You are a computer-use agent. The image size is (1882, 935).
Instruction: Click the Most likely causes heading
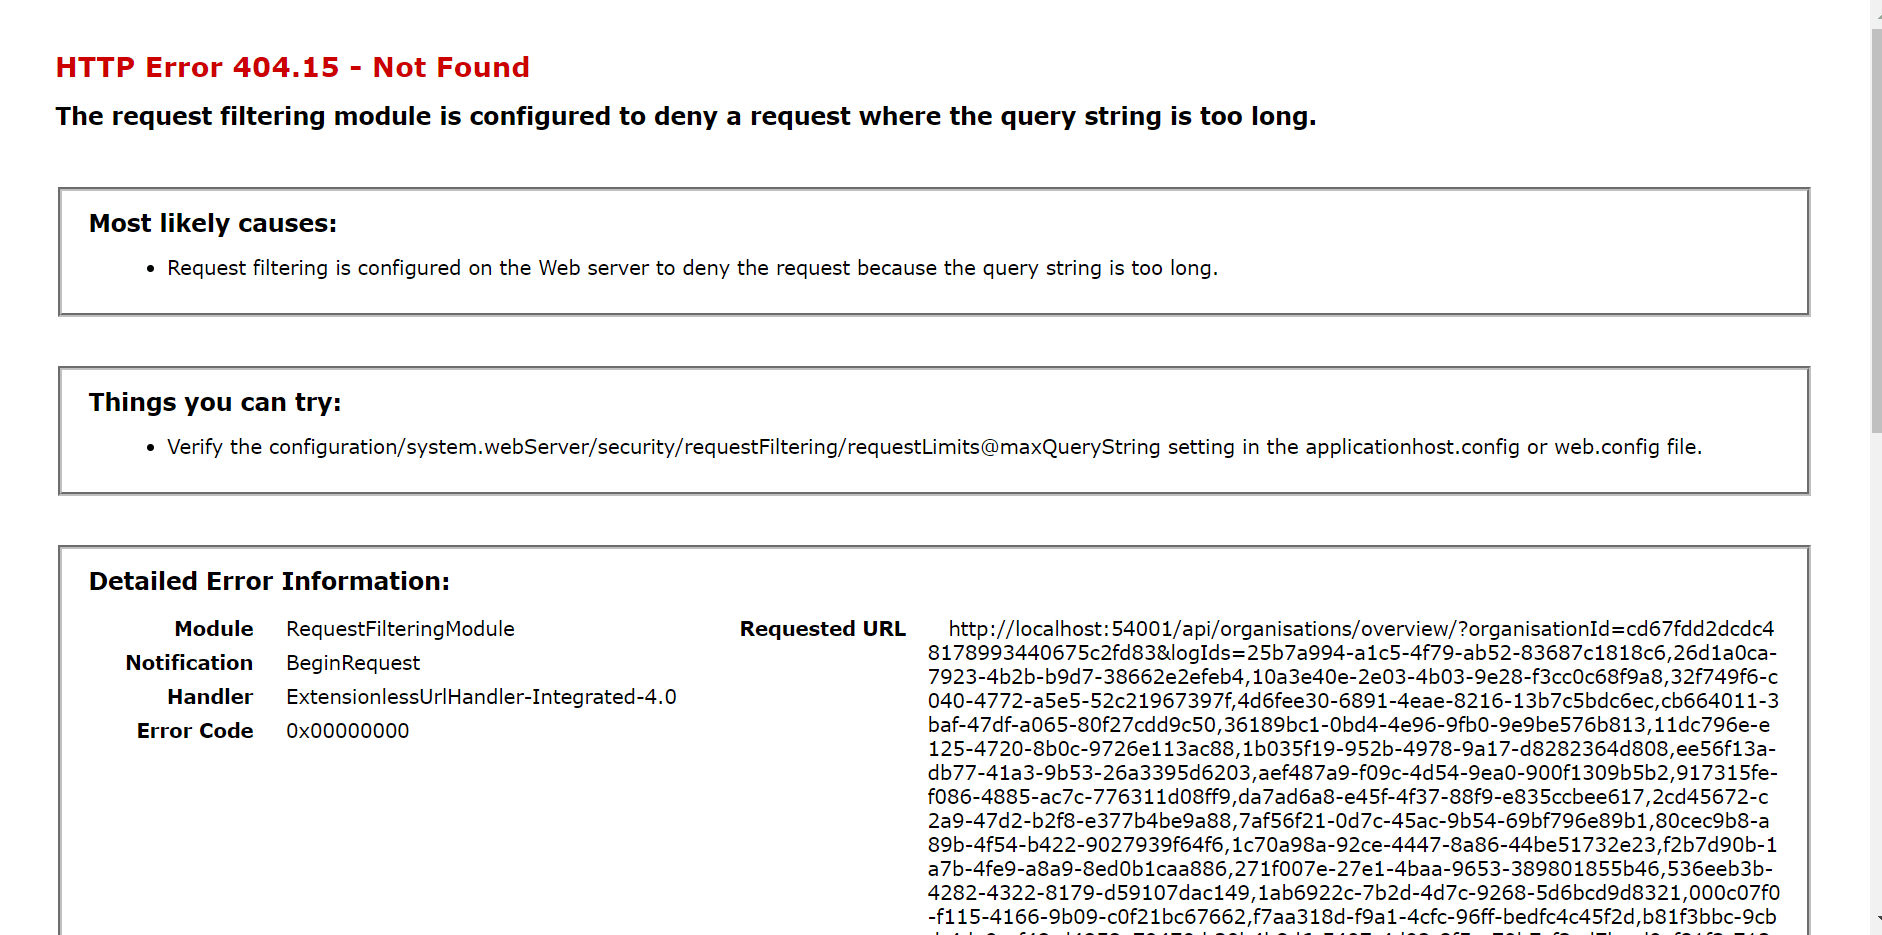[x=211, y=223]
